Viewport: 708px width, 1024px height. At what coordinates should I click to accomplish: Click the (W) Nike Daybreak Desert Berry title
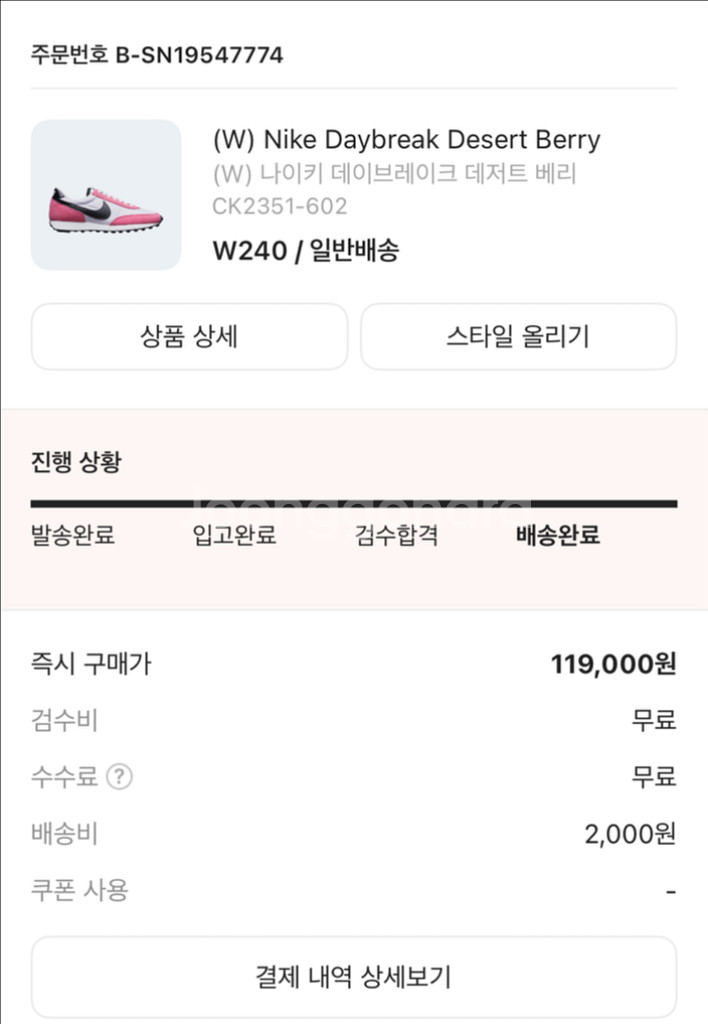point(406,139)
